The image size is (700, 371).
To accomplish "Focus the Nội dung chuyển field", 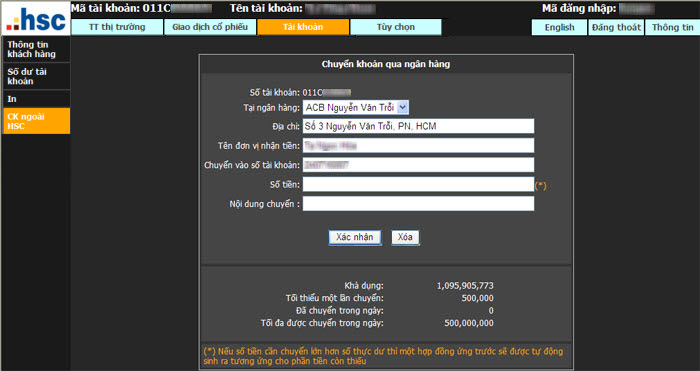I will click(x=418, y=204).
